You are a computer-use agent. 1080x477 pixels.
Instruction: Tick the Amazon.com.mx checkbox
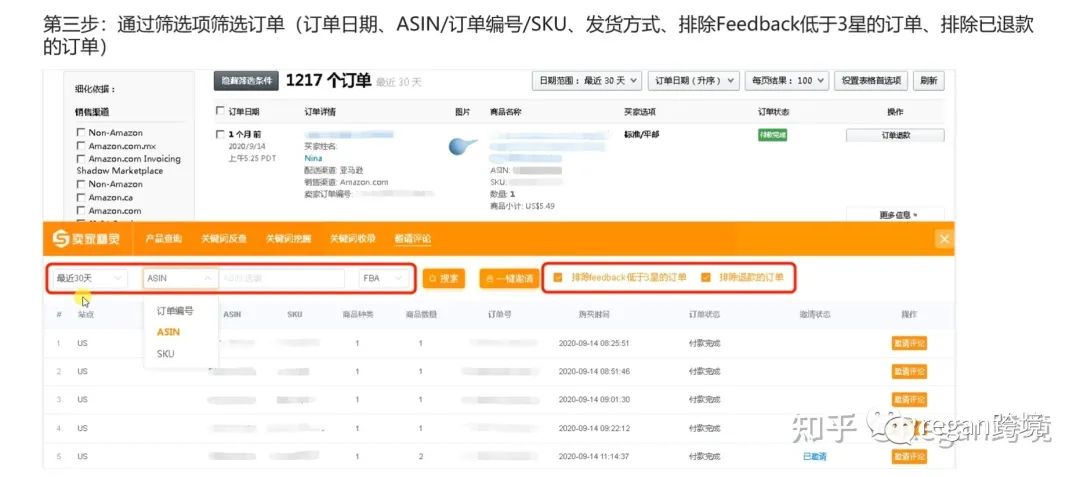click(81, 145)
